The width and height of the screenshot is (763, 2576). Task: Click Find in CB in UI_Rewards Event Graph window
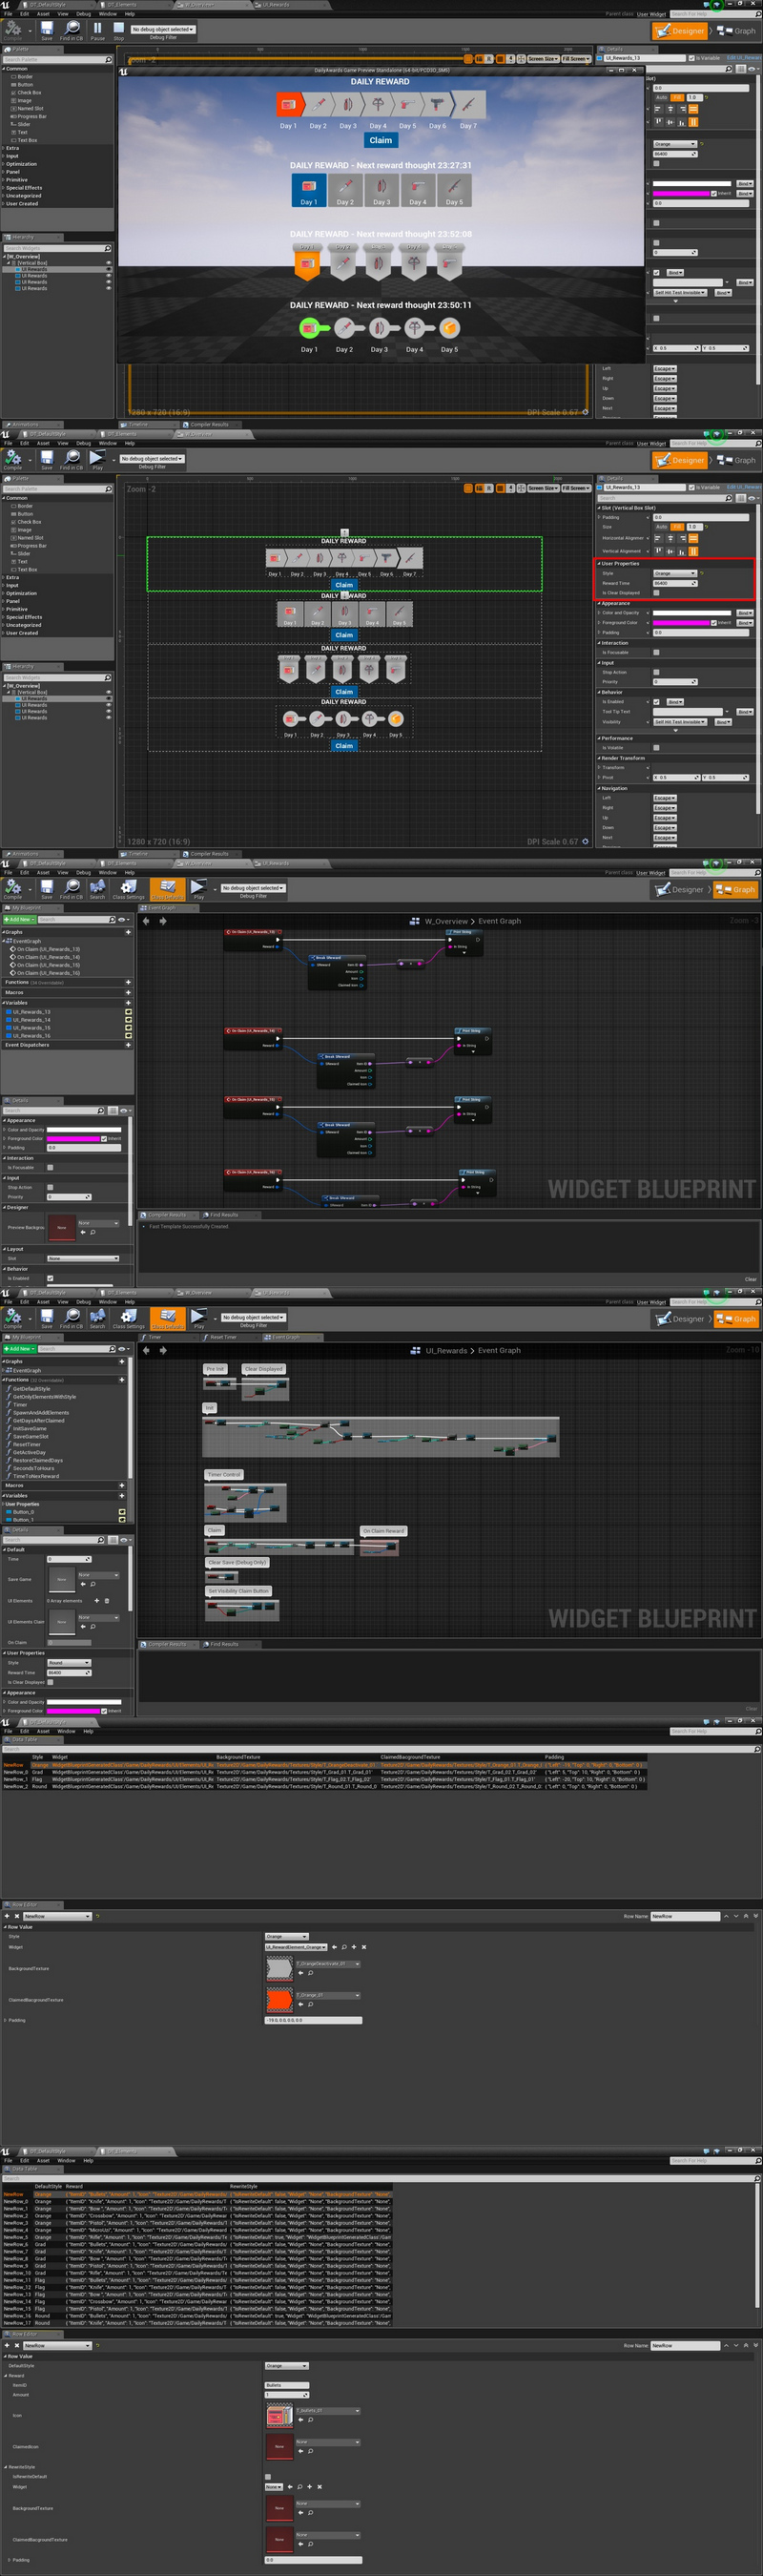pyautogui.click(x=71, y=1317)
